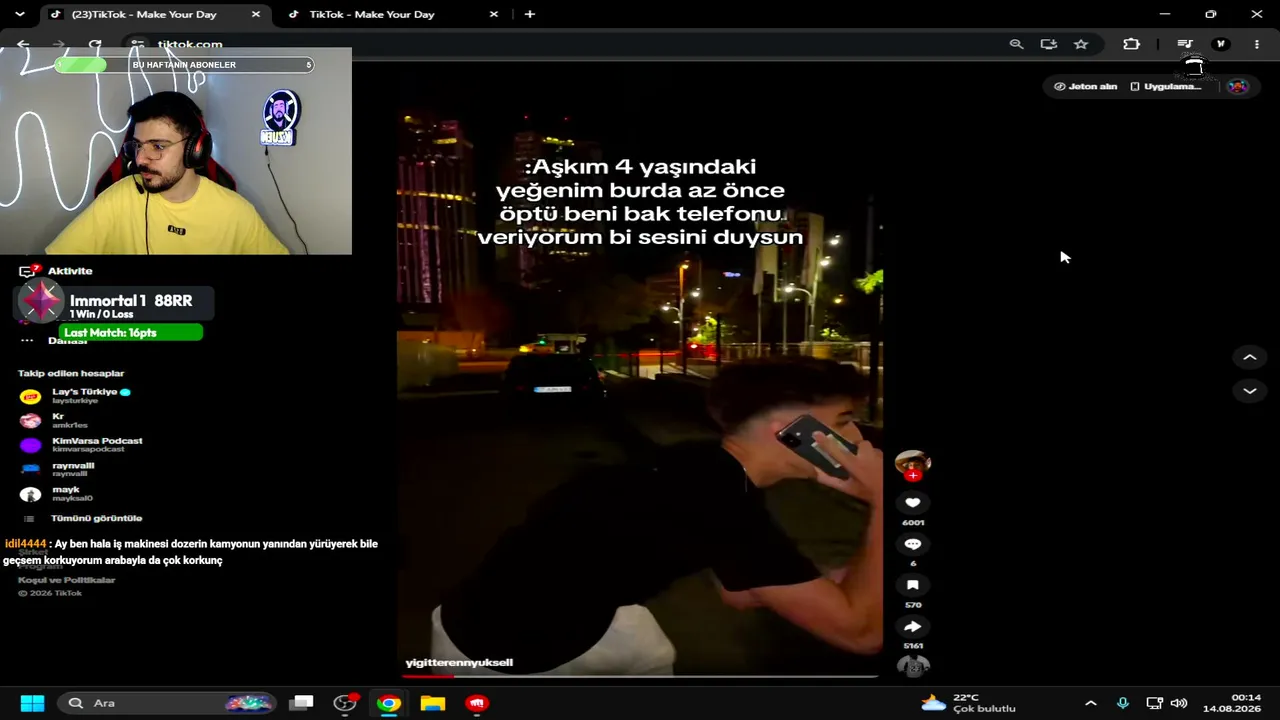The image size is (1280, 720).
Task: Open KimVarsa Podcast account
Action: point(81,445)
